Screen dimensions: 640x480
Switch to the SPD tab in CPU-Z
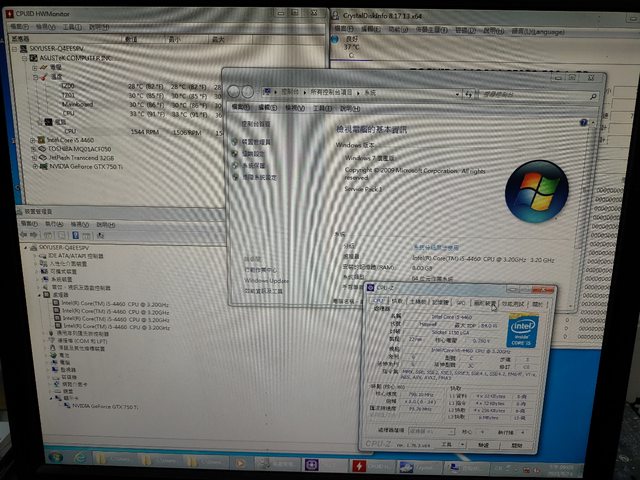[461, 302]
